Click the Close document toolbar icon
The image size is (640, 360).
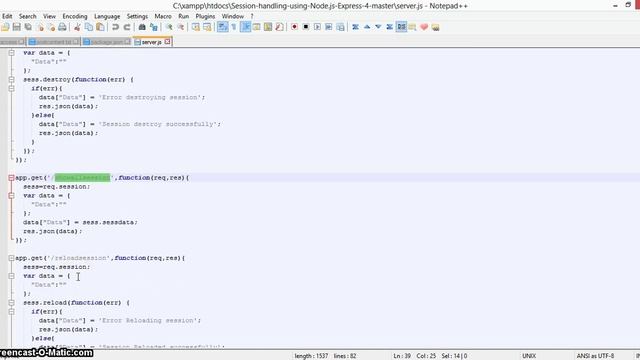pyautogui.click(x=40, y=27)
